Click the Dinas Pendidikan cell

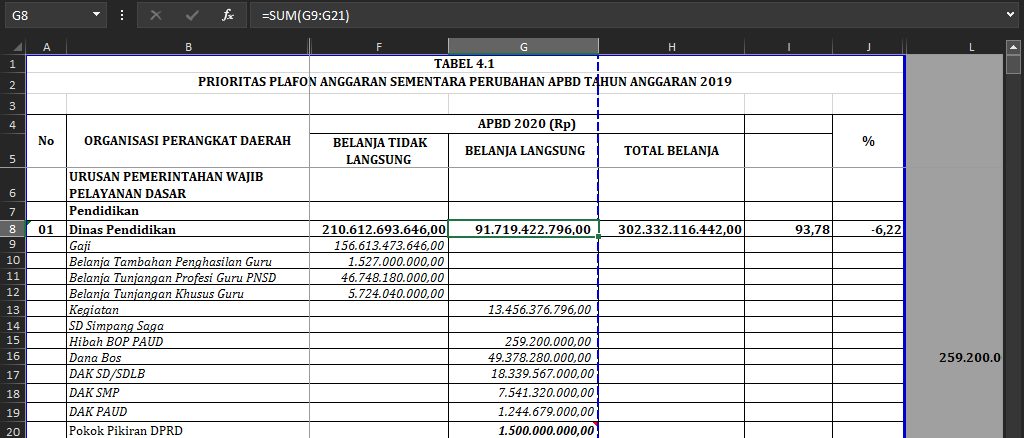(188, 229)
